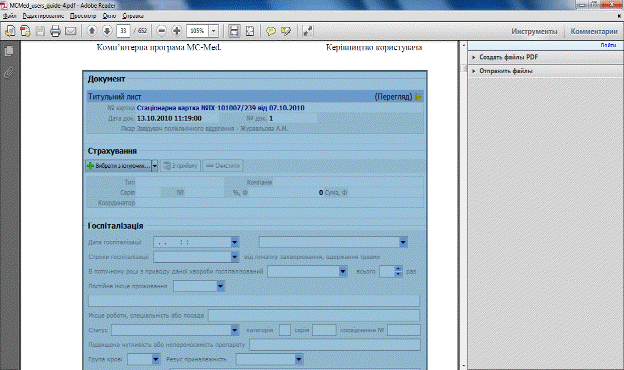The width and height of the screenshot is (624, 370).
Task: Open the госпіталізований dropdown for current year
Action: pos(343,272)
